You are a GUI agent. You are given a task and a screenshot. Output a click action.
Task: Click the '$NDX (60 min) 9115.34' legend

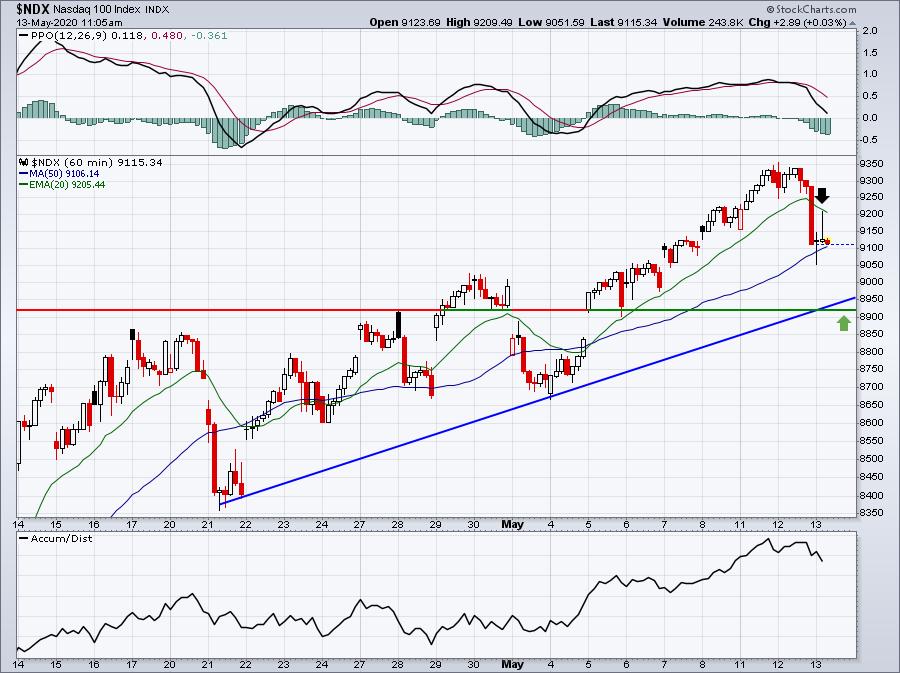click(97, 162)
